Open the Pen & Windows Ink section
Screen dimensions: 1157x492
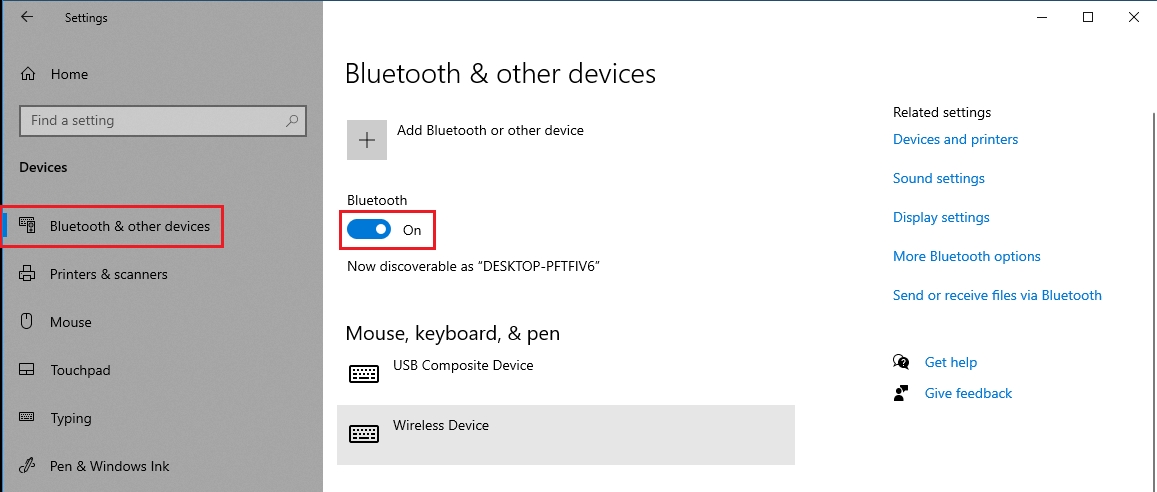(x=109, y=466)
